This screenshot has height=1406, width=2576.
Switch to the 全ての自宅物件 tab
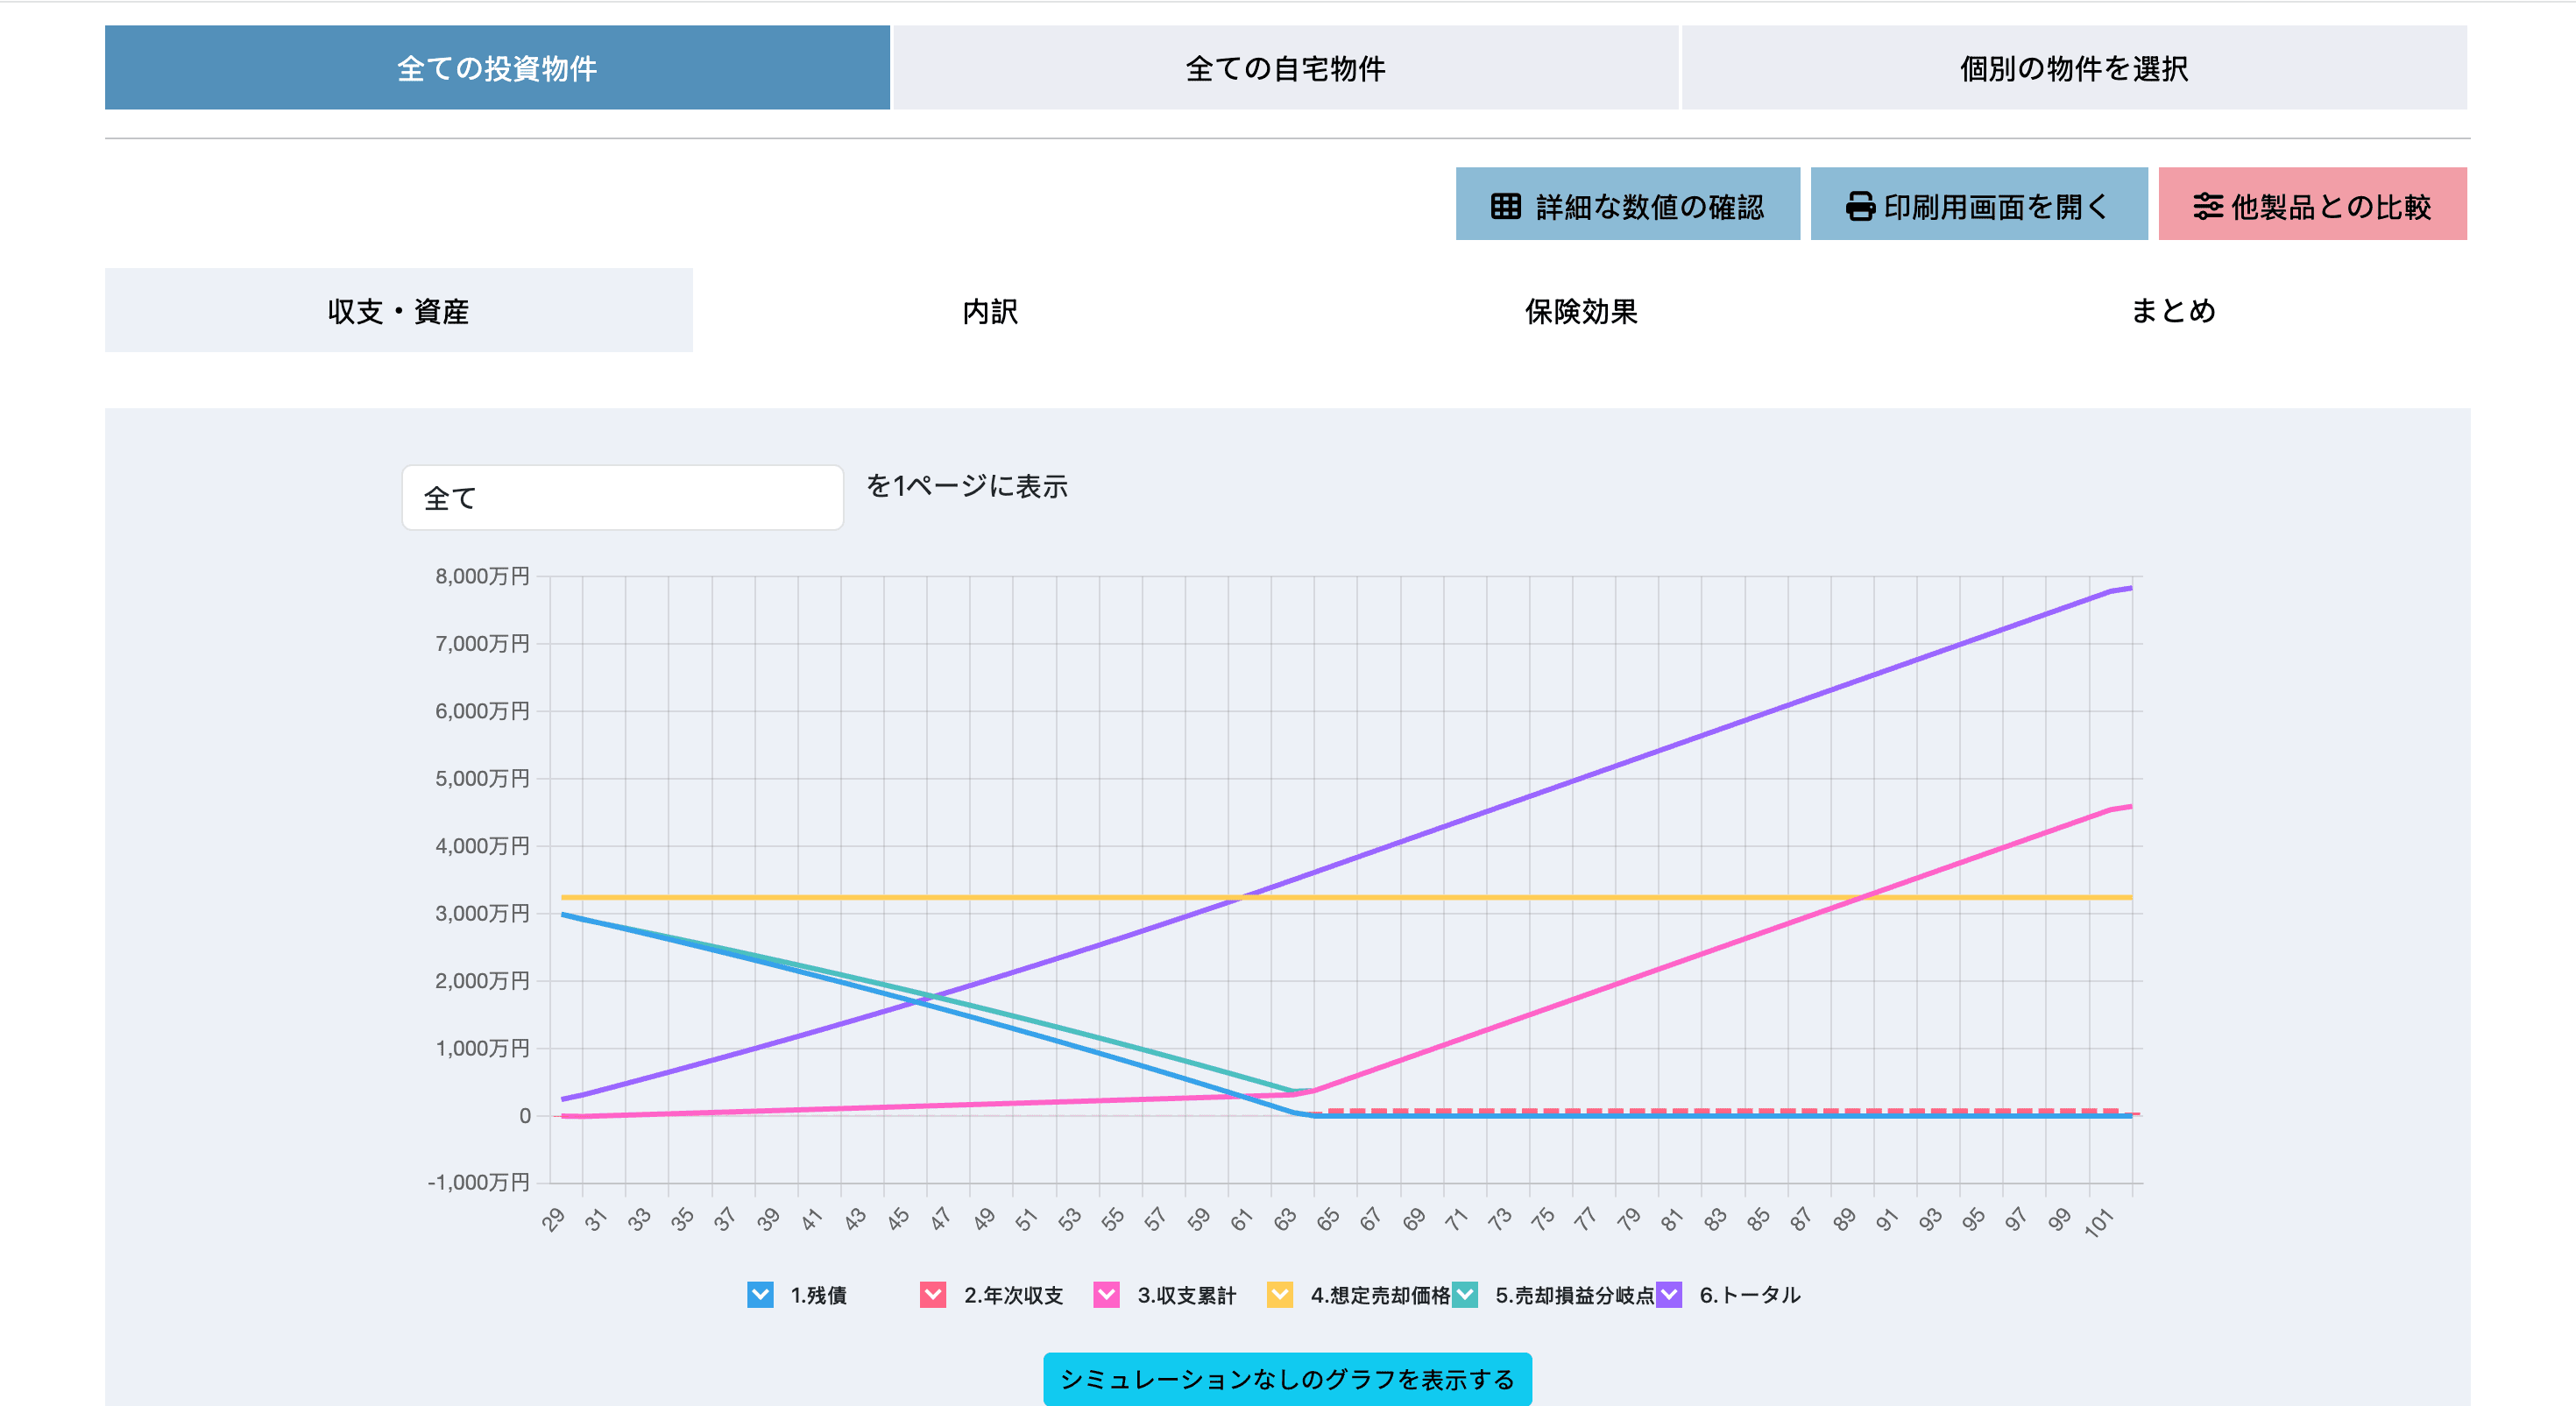click(1285, 68)
